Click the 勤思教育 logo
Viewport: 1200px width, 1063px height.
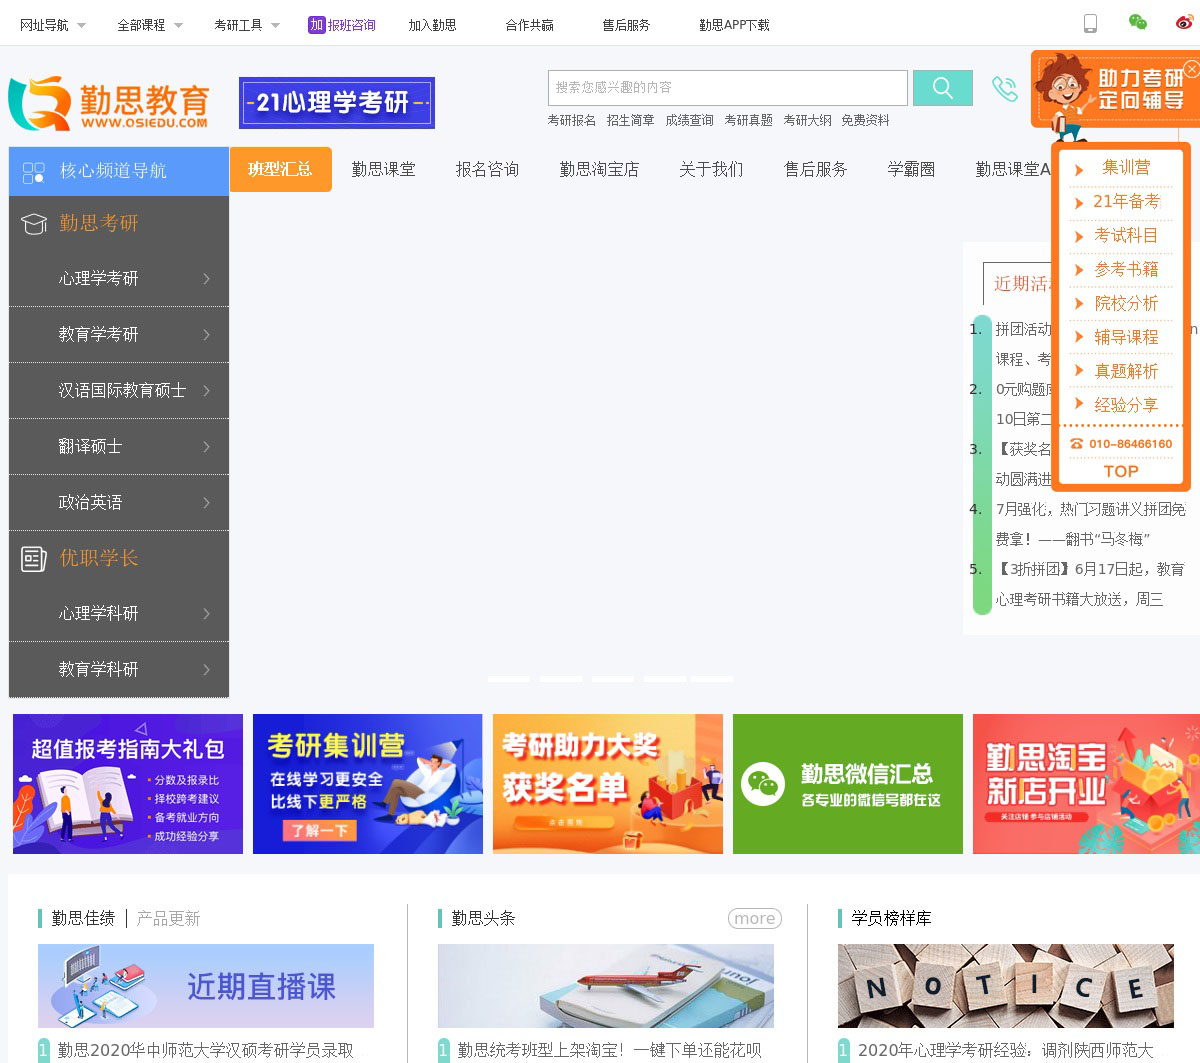coord(109,103)
